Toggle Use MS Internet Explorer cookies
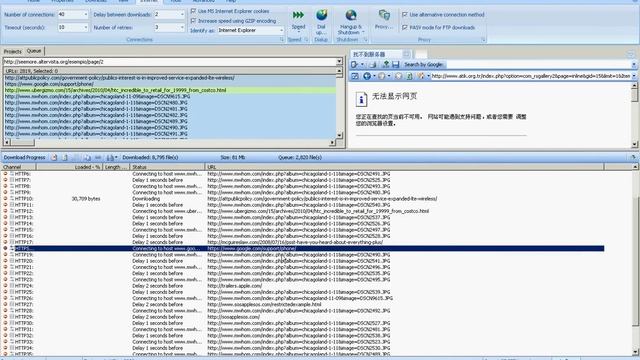Screen dimensions: 640x360 point(193,11)
